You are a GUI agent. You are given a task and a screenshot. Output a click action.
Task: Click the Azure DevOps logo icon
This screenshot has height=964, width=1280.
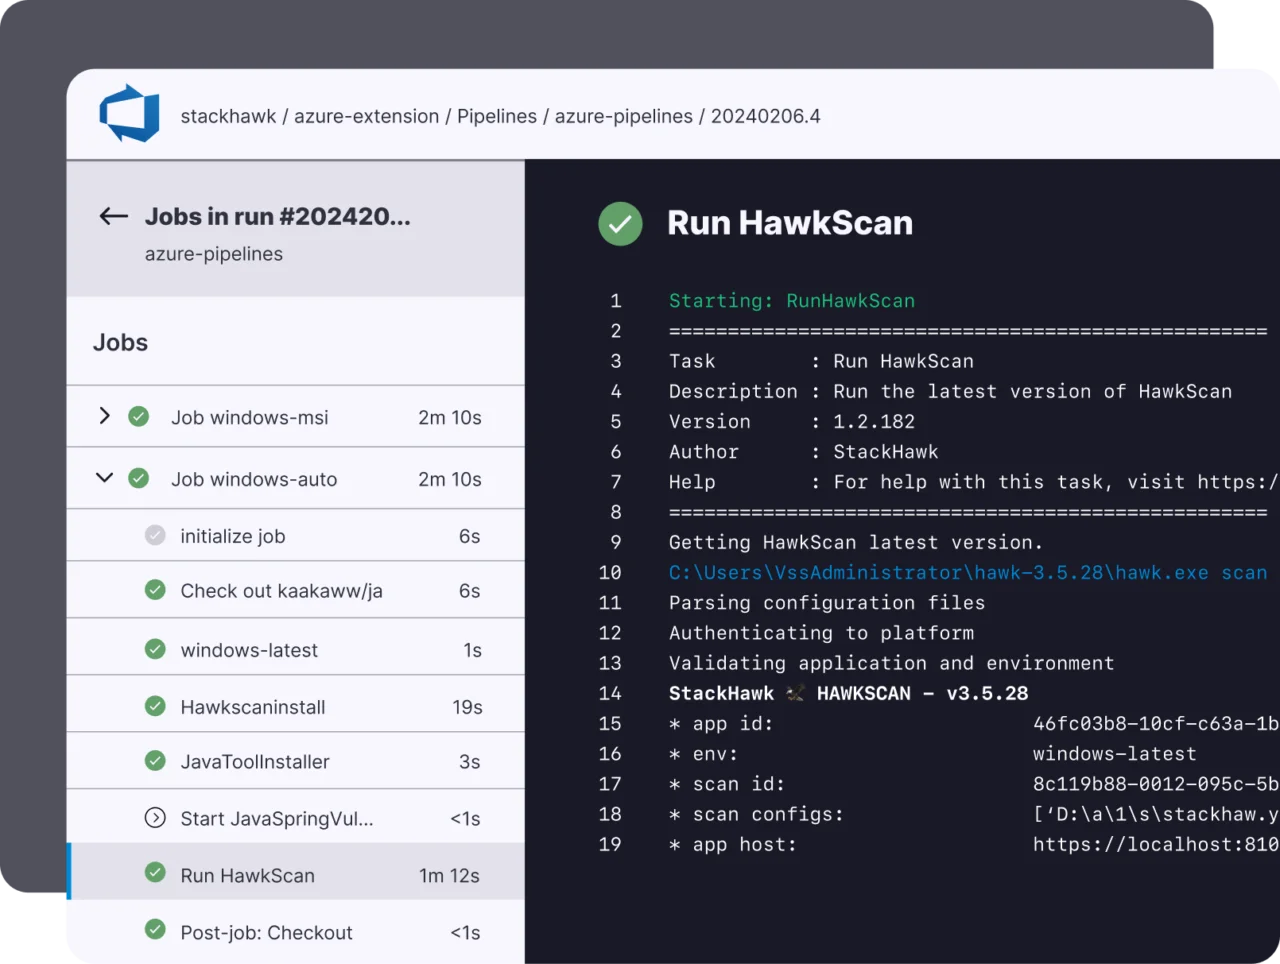click(x=130, y=114)
